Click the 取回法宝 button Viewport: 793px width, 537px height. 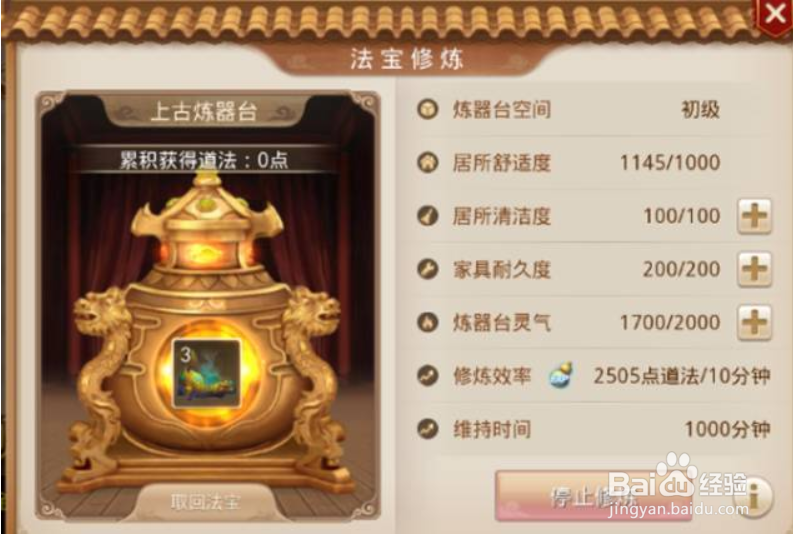pos(205,502)
